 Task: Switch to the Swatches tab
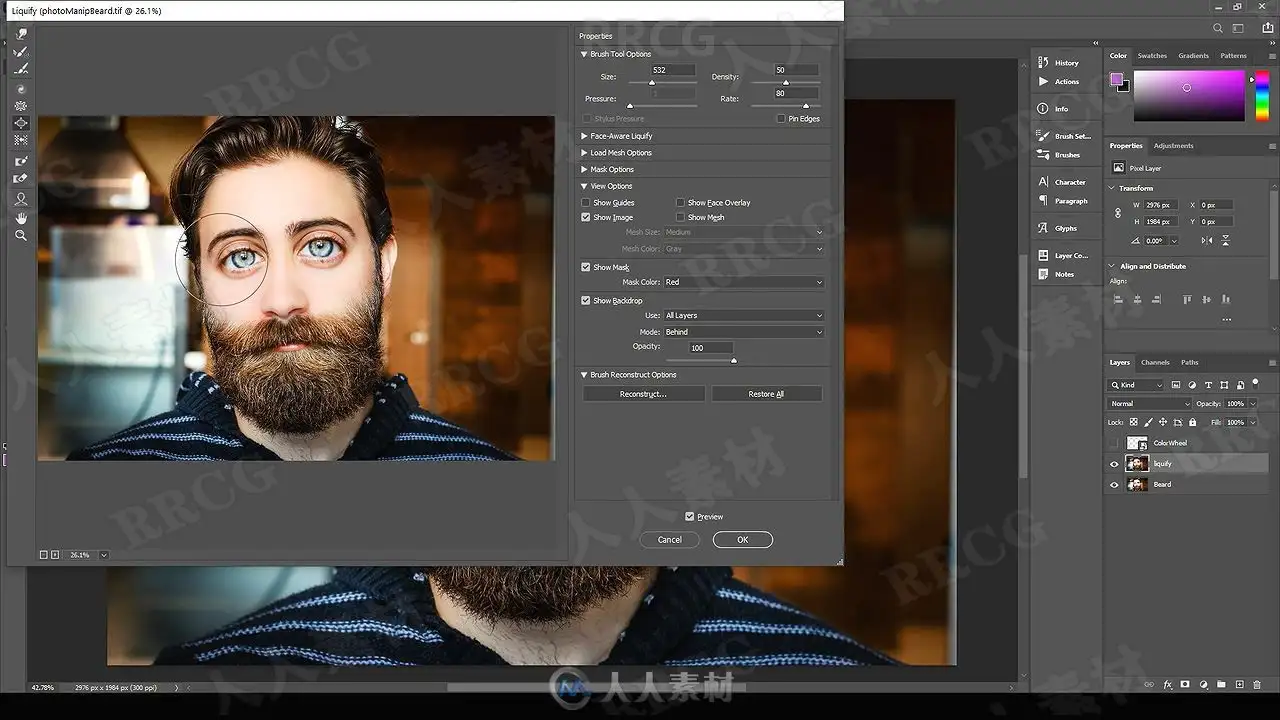[x=1152, y=56]
